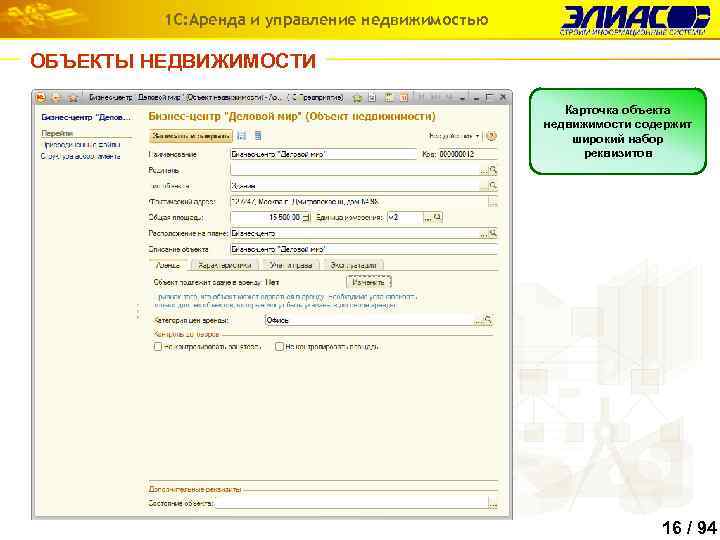Image resolution: width=720 pixels, height=540 pixels.
Task: Open Структура всего объекта link in sidebar
Action: [81, 157]
